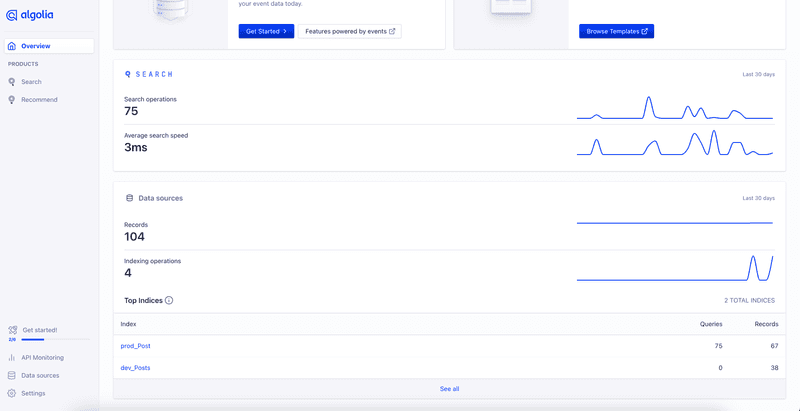The image size is (800, 411).
Task: Open the prod_Post index
Action: [x=135, y=346]
